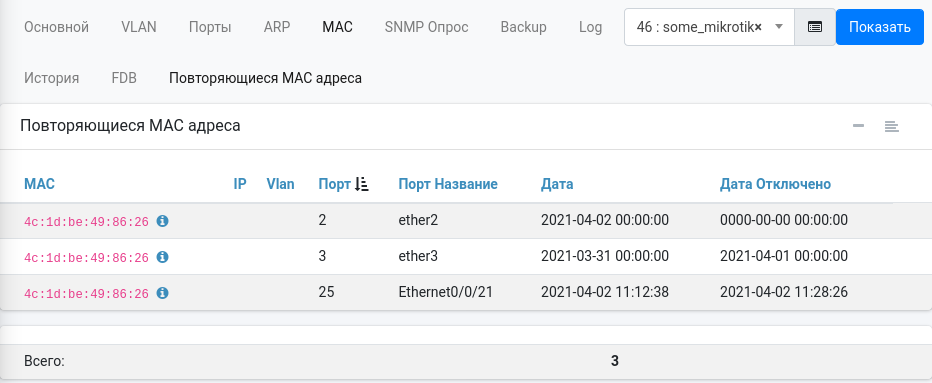Go to the VLAN tab
This screenshot has height=383, width=932.
tap(138, 27)
